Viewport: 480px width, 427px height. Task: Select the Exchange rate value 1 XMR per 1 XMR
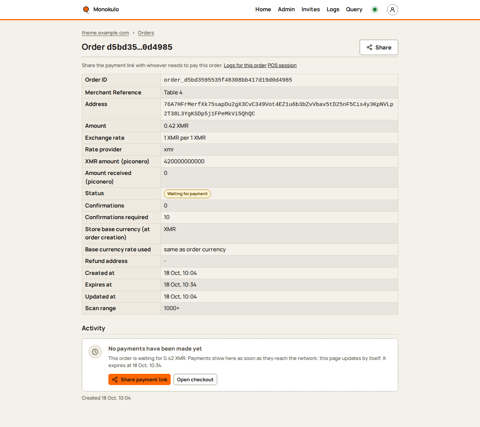point(185,138)
